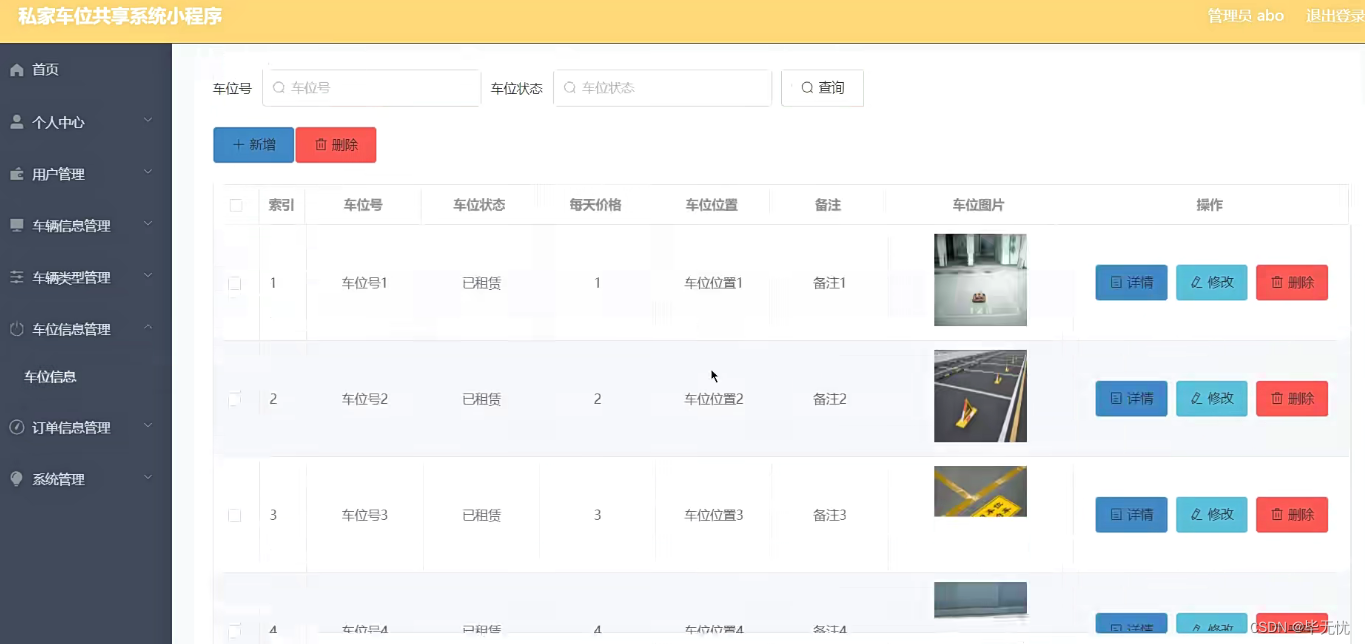Click the trash icon in row 车位号2
Viewport: 1365px width, 644px height.
click(x=1277, y=399)
